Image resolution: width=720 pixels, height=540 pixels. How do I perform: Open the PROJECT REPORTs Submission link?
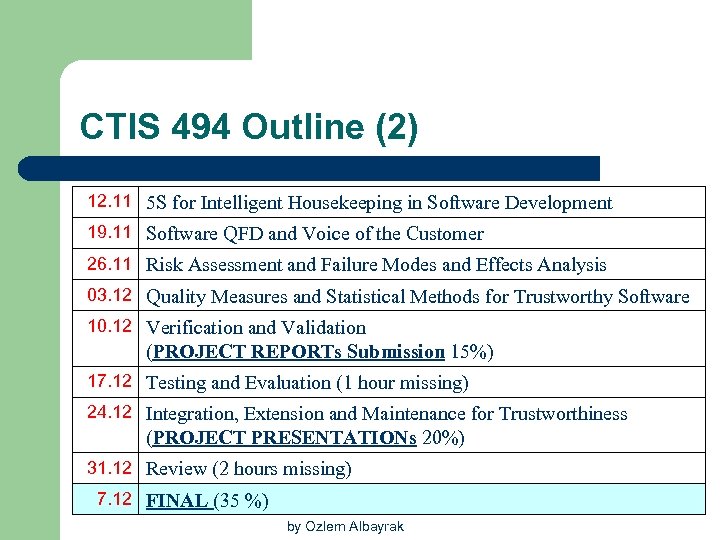click(x=298, y=352)
